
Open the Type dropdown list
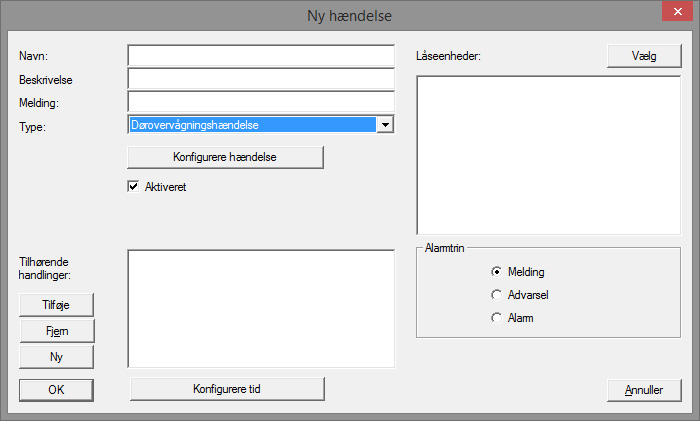pos(385,125)
